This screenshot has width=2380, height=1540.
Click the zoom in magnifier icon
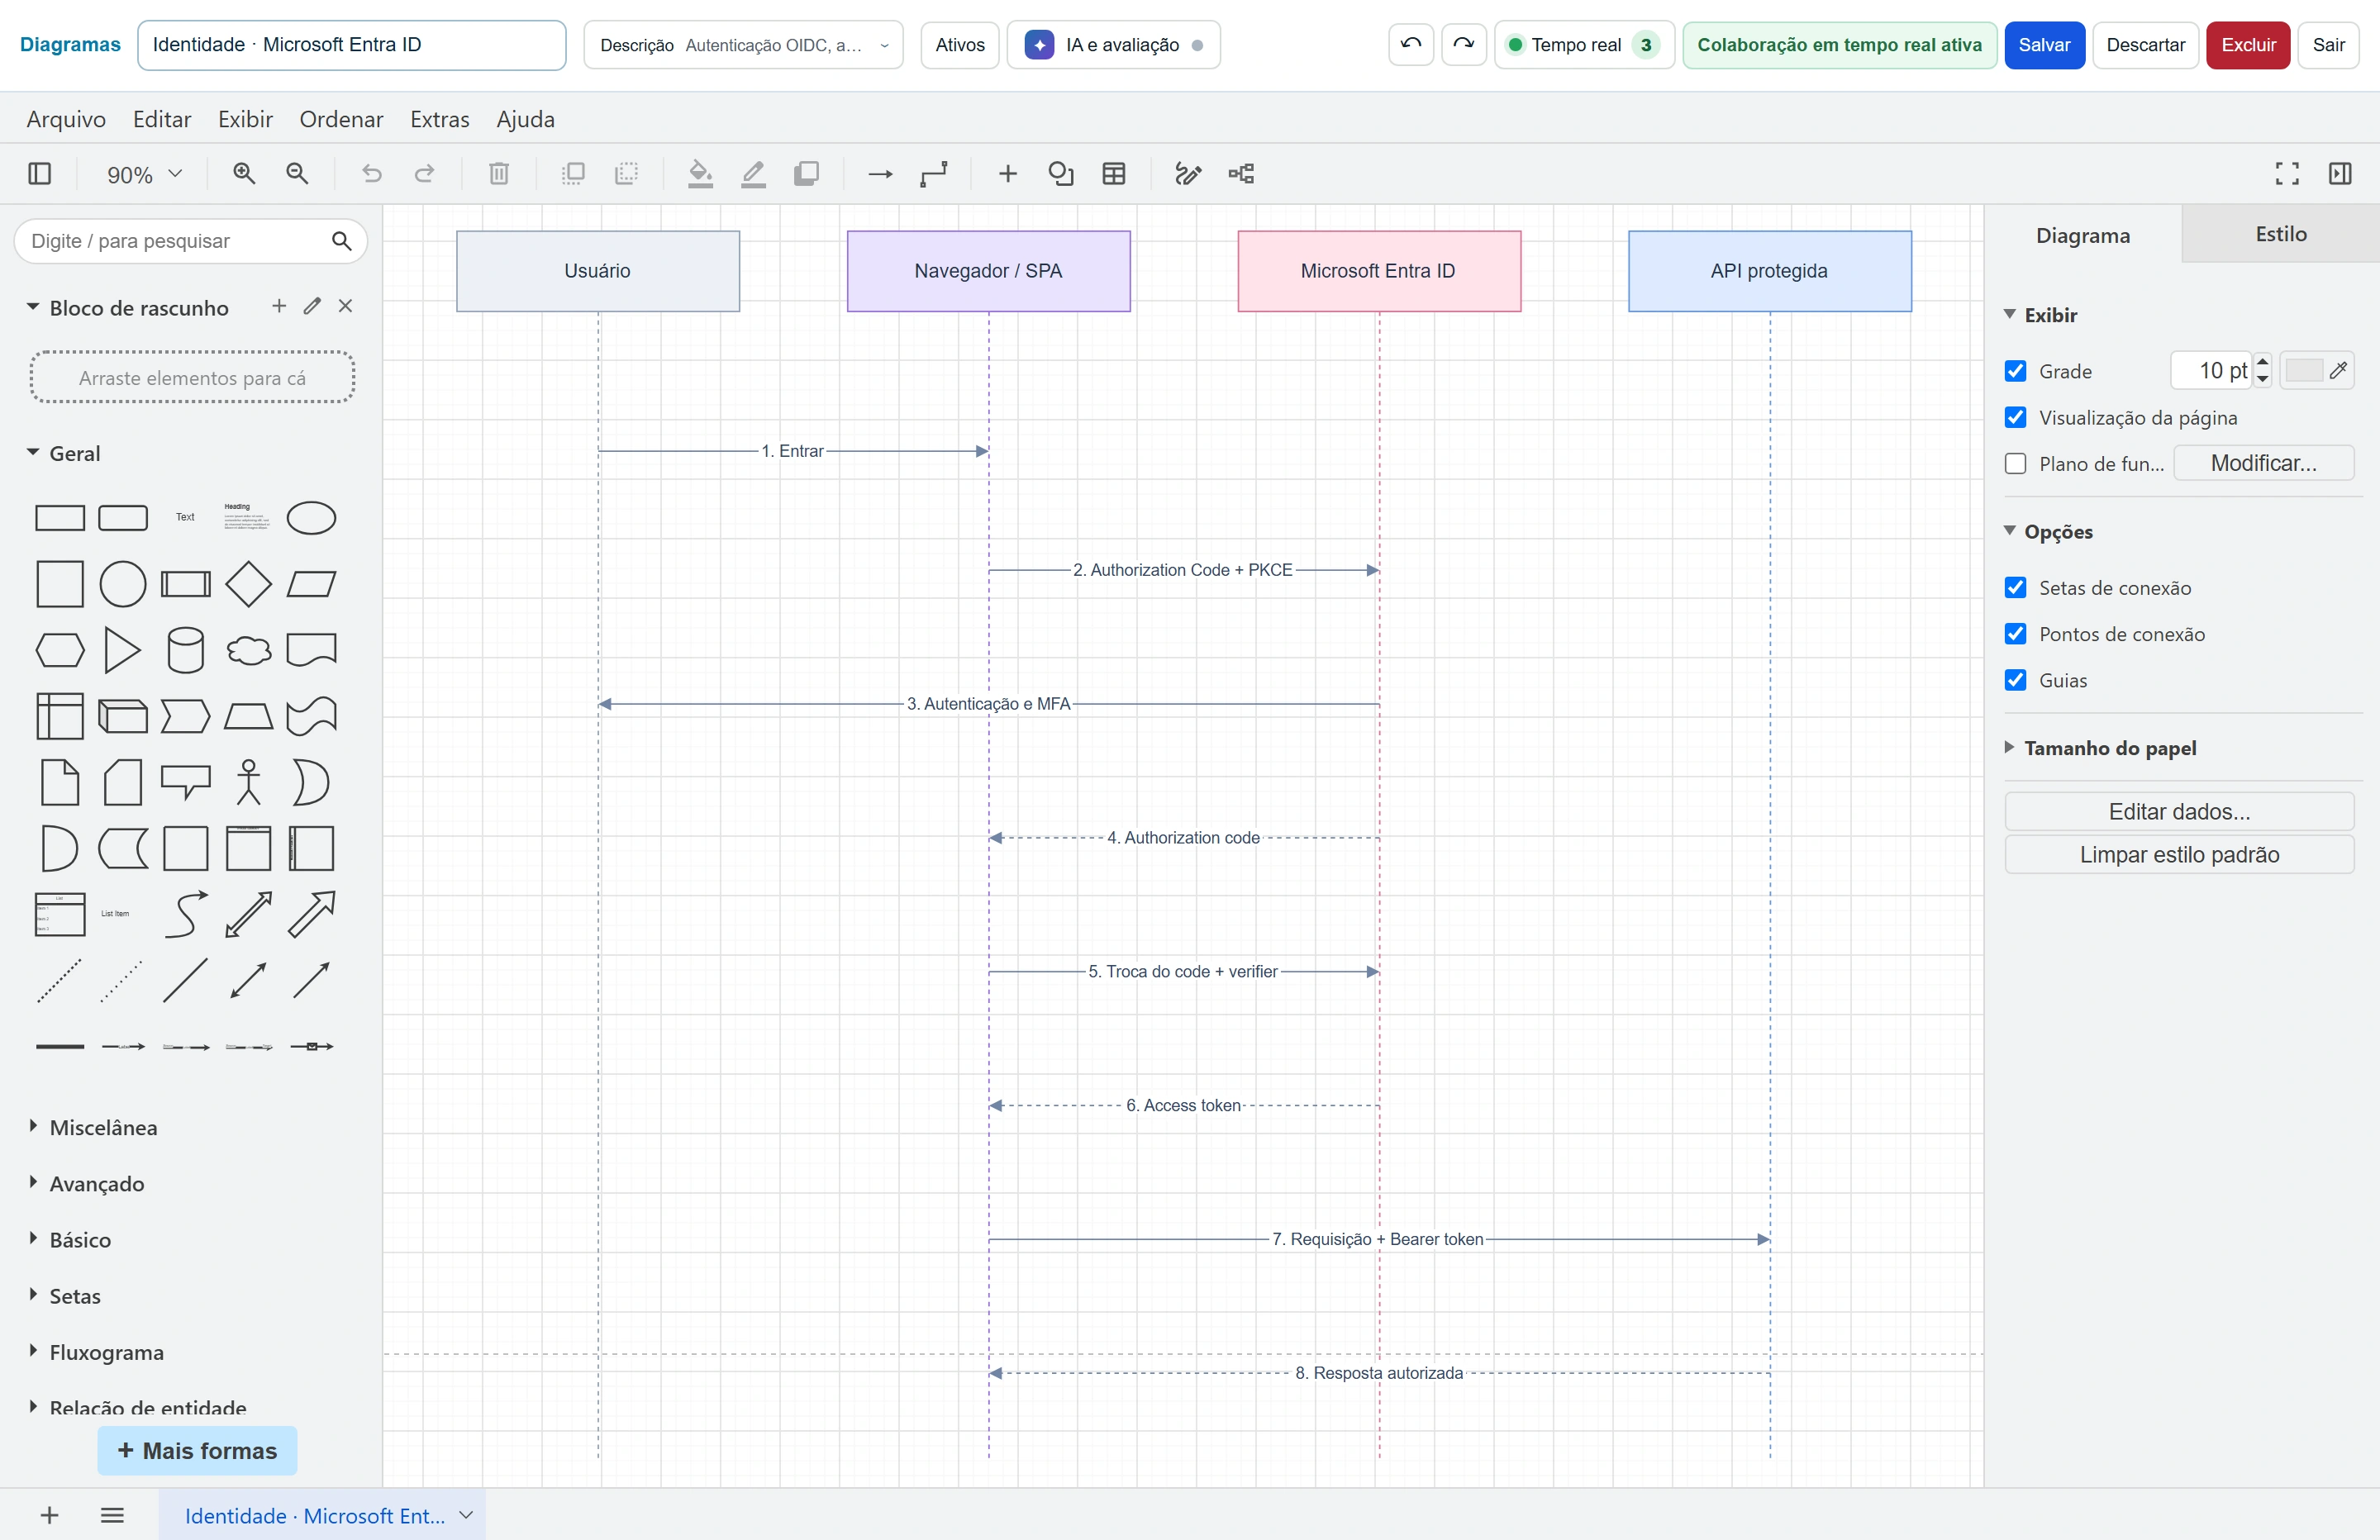pos(244,174)
